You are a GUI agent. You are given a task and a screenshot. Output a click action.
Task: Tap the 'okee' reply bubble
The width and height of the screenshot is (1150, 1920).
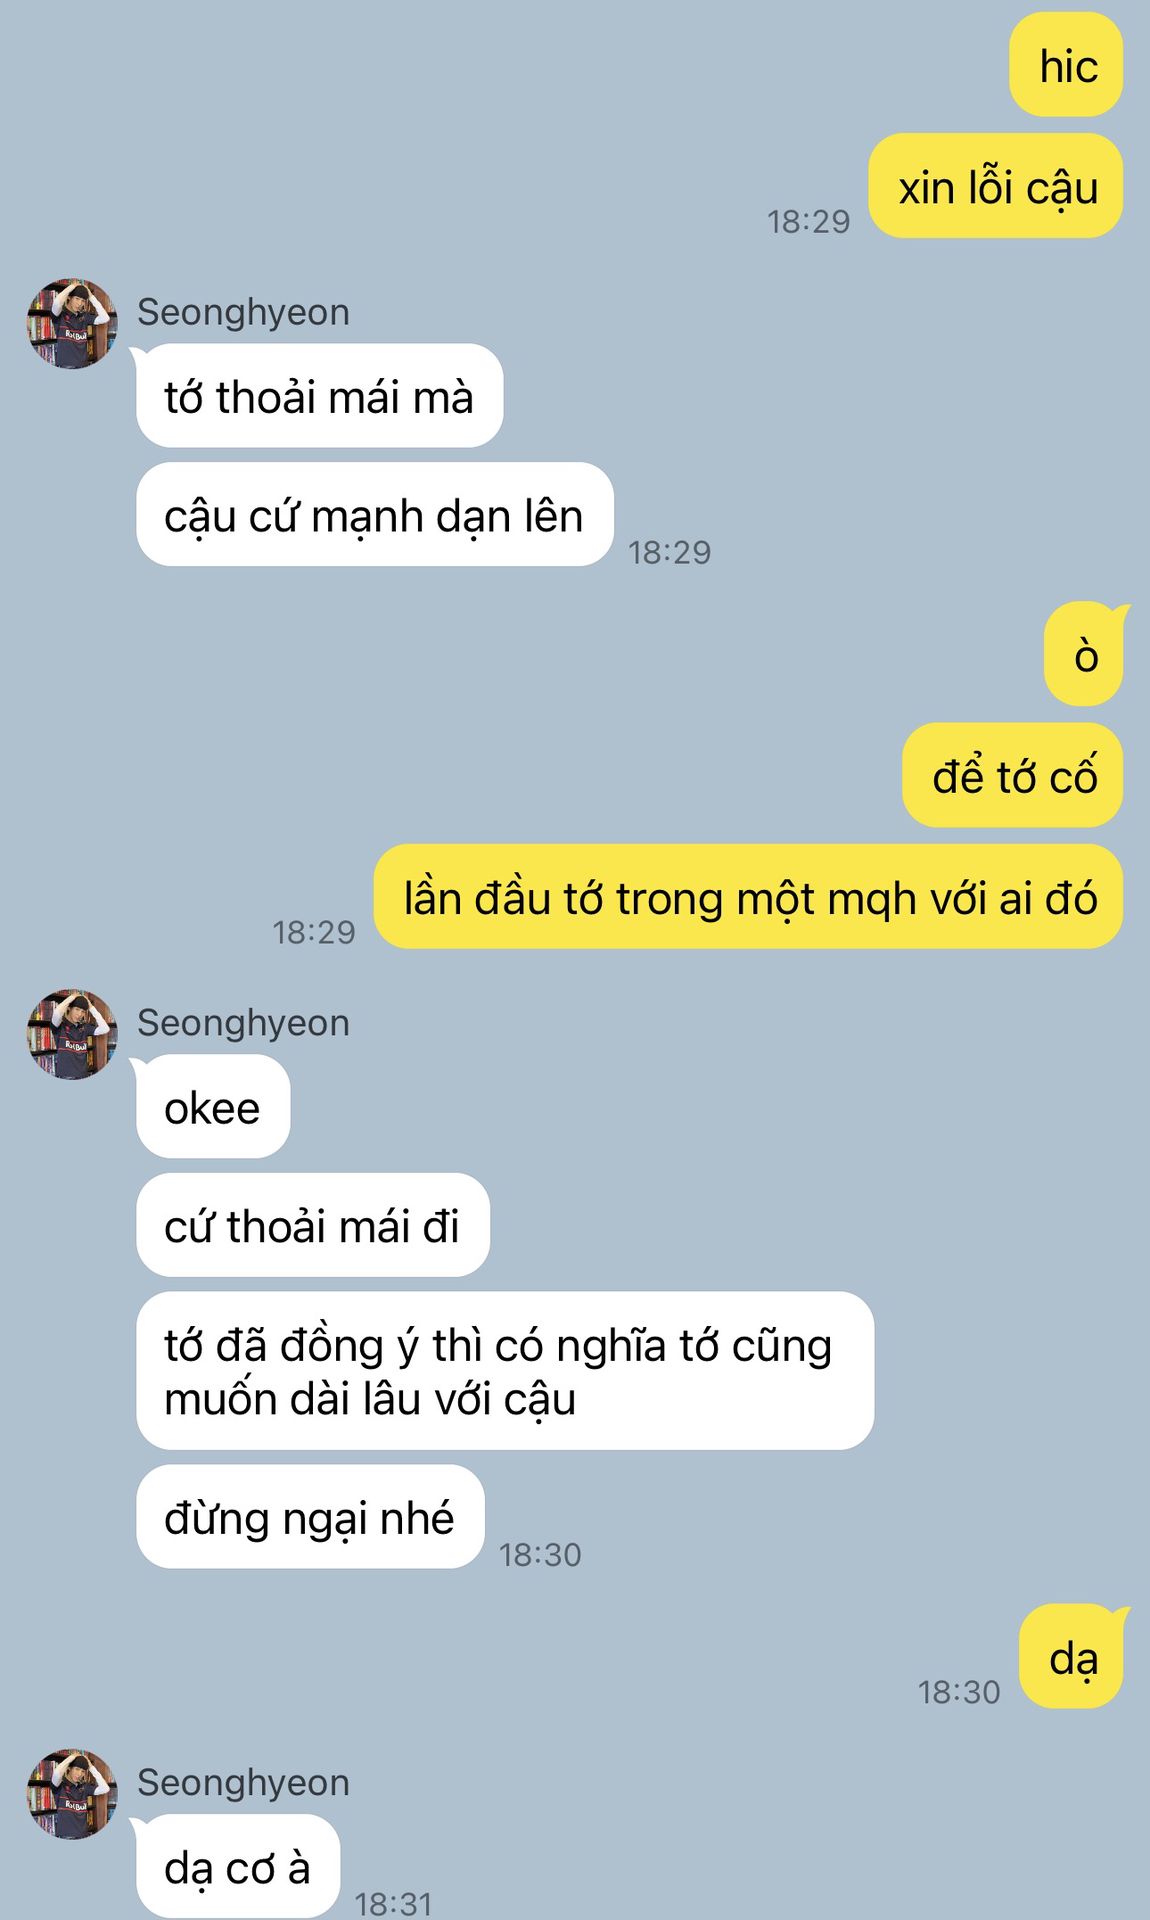(x=213, y=1107)
